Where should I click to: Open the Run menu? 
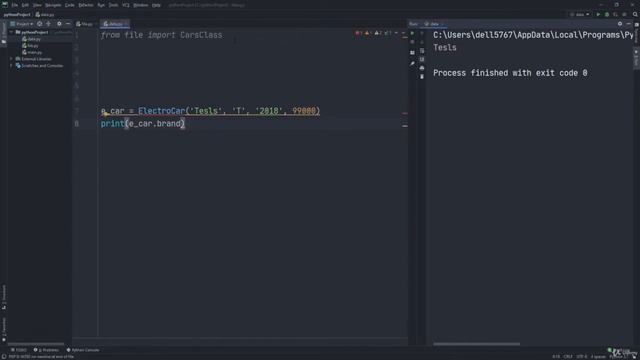click(x=101, y=5)
